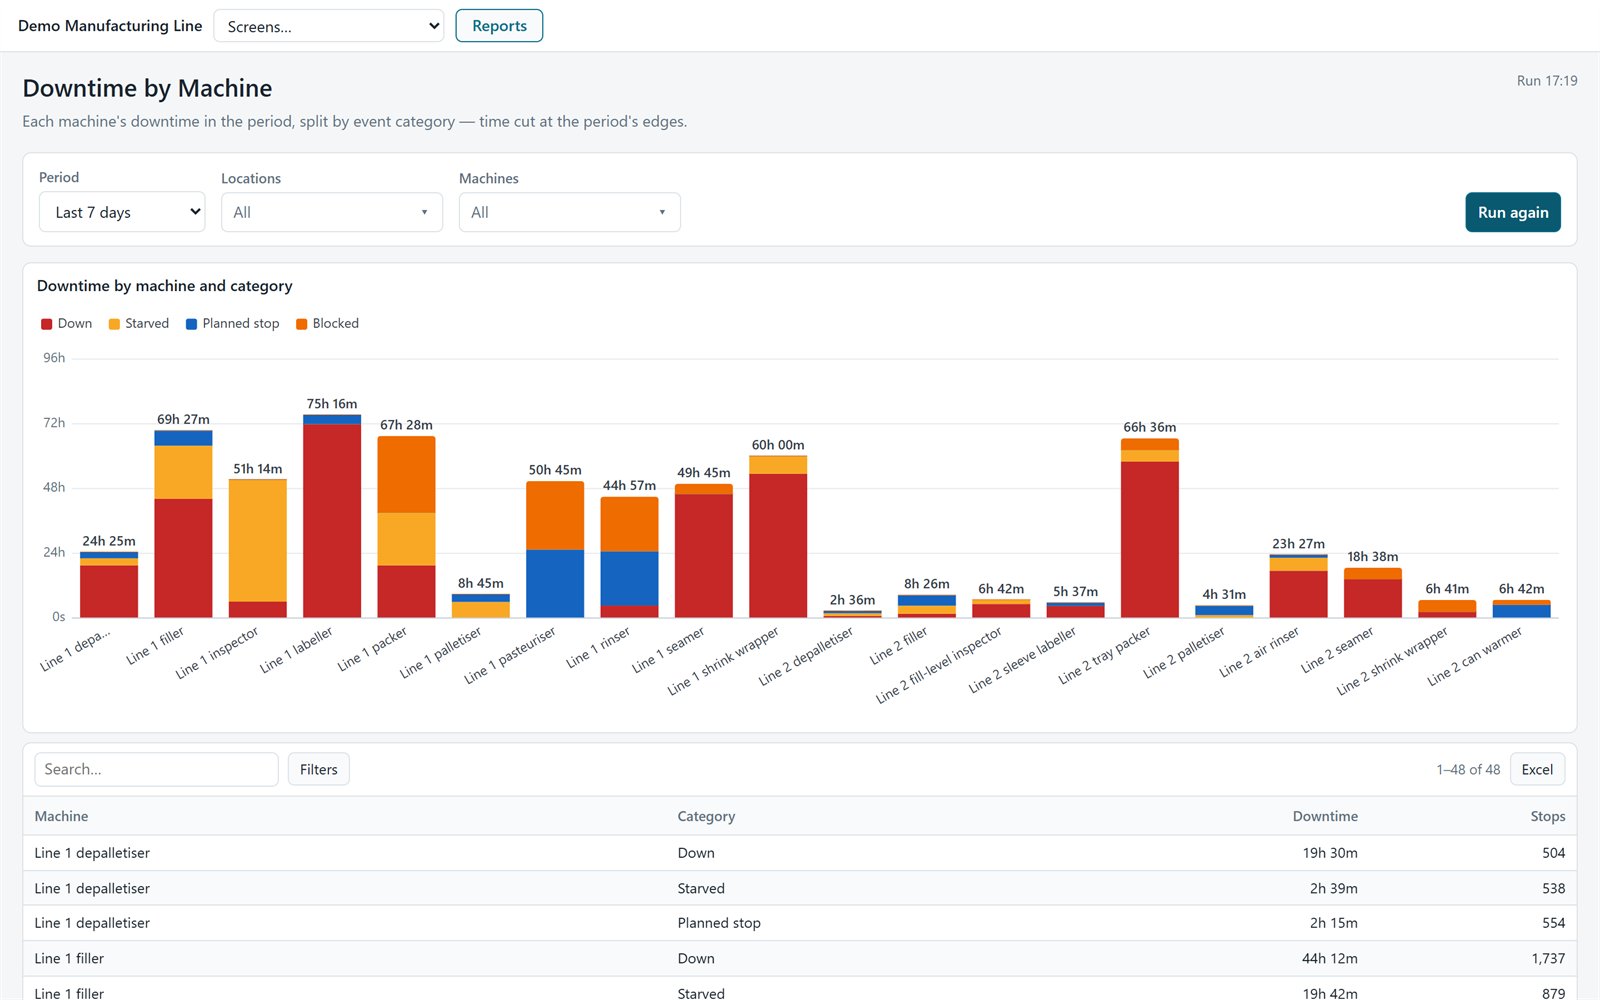Click the Line 1 rinser blocked segment

point(629,524)
